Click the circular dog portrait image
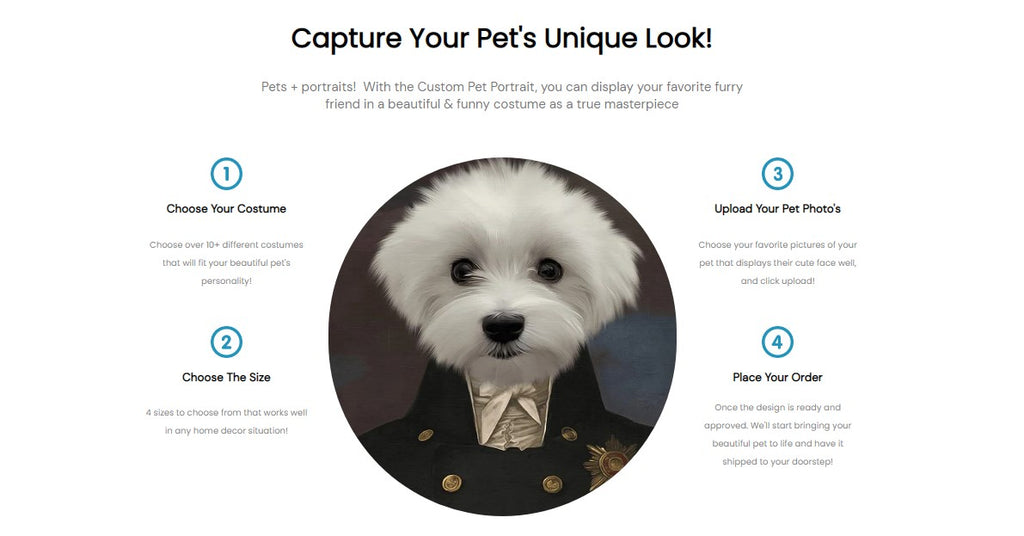1024x536 pixels. pos(502,336)
